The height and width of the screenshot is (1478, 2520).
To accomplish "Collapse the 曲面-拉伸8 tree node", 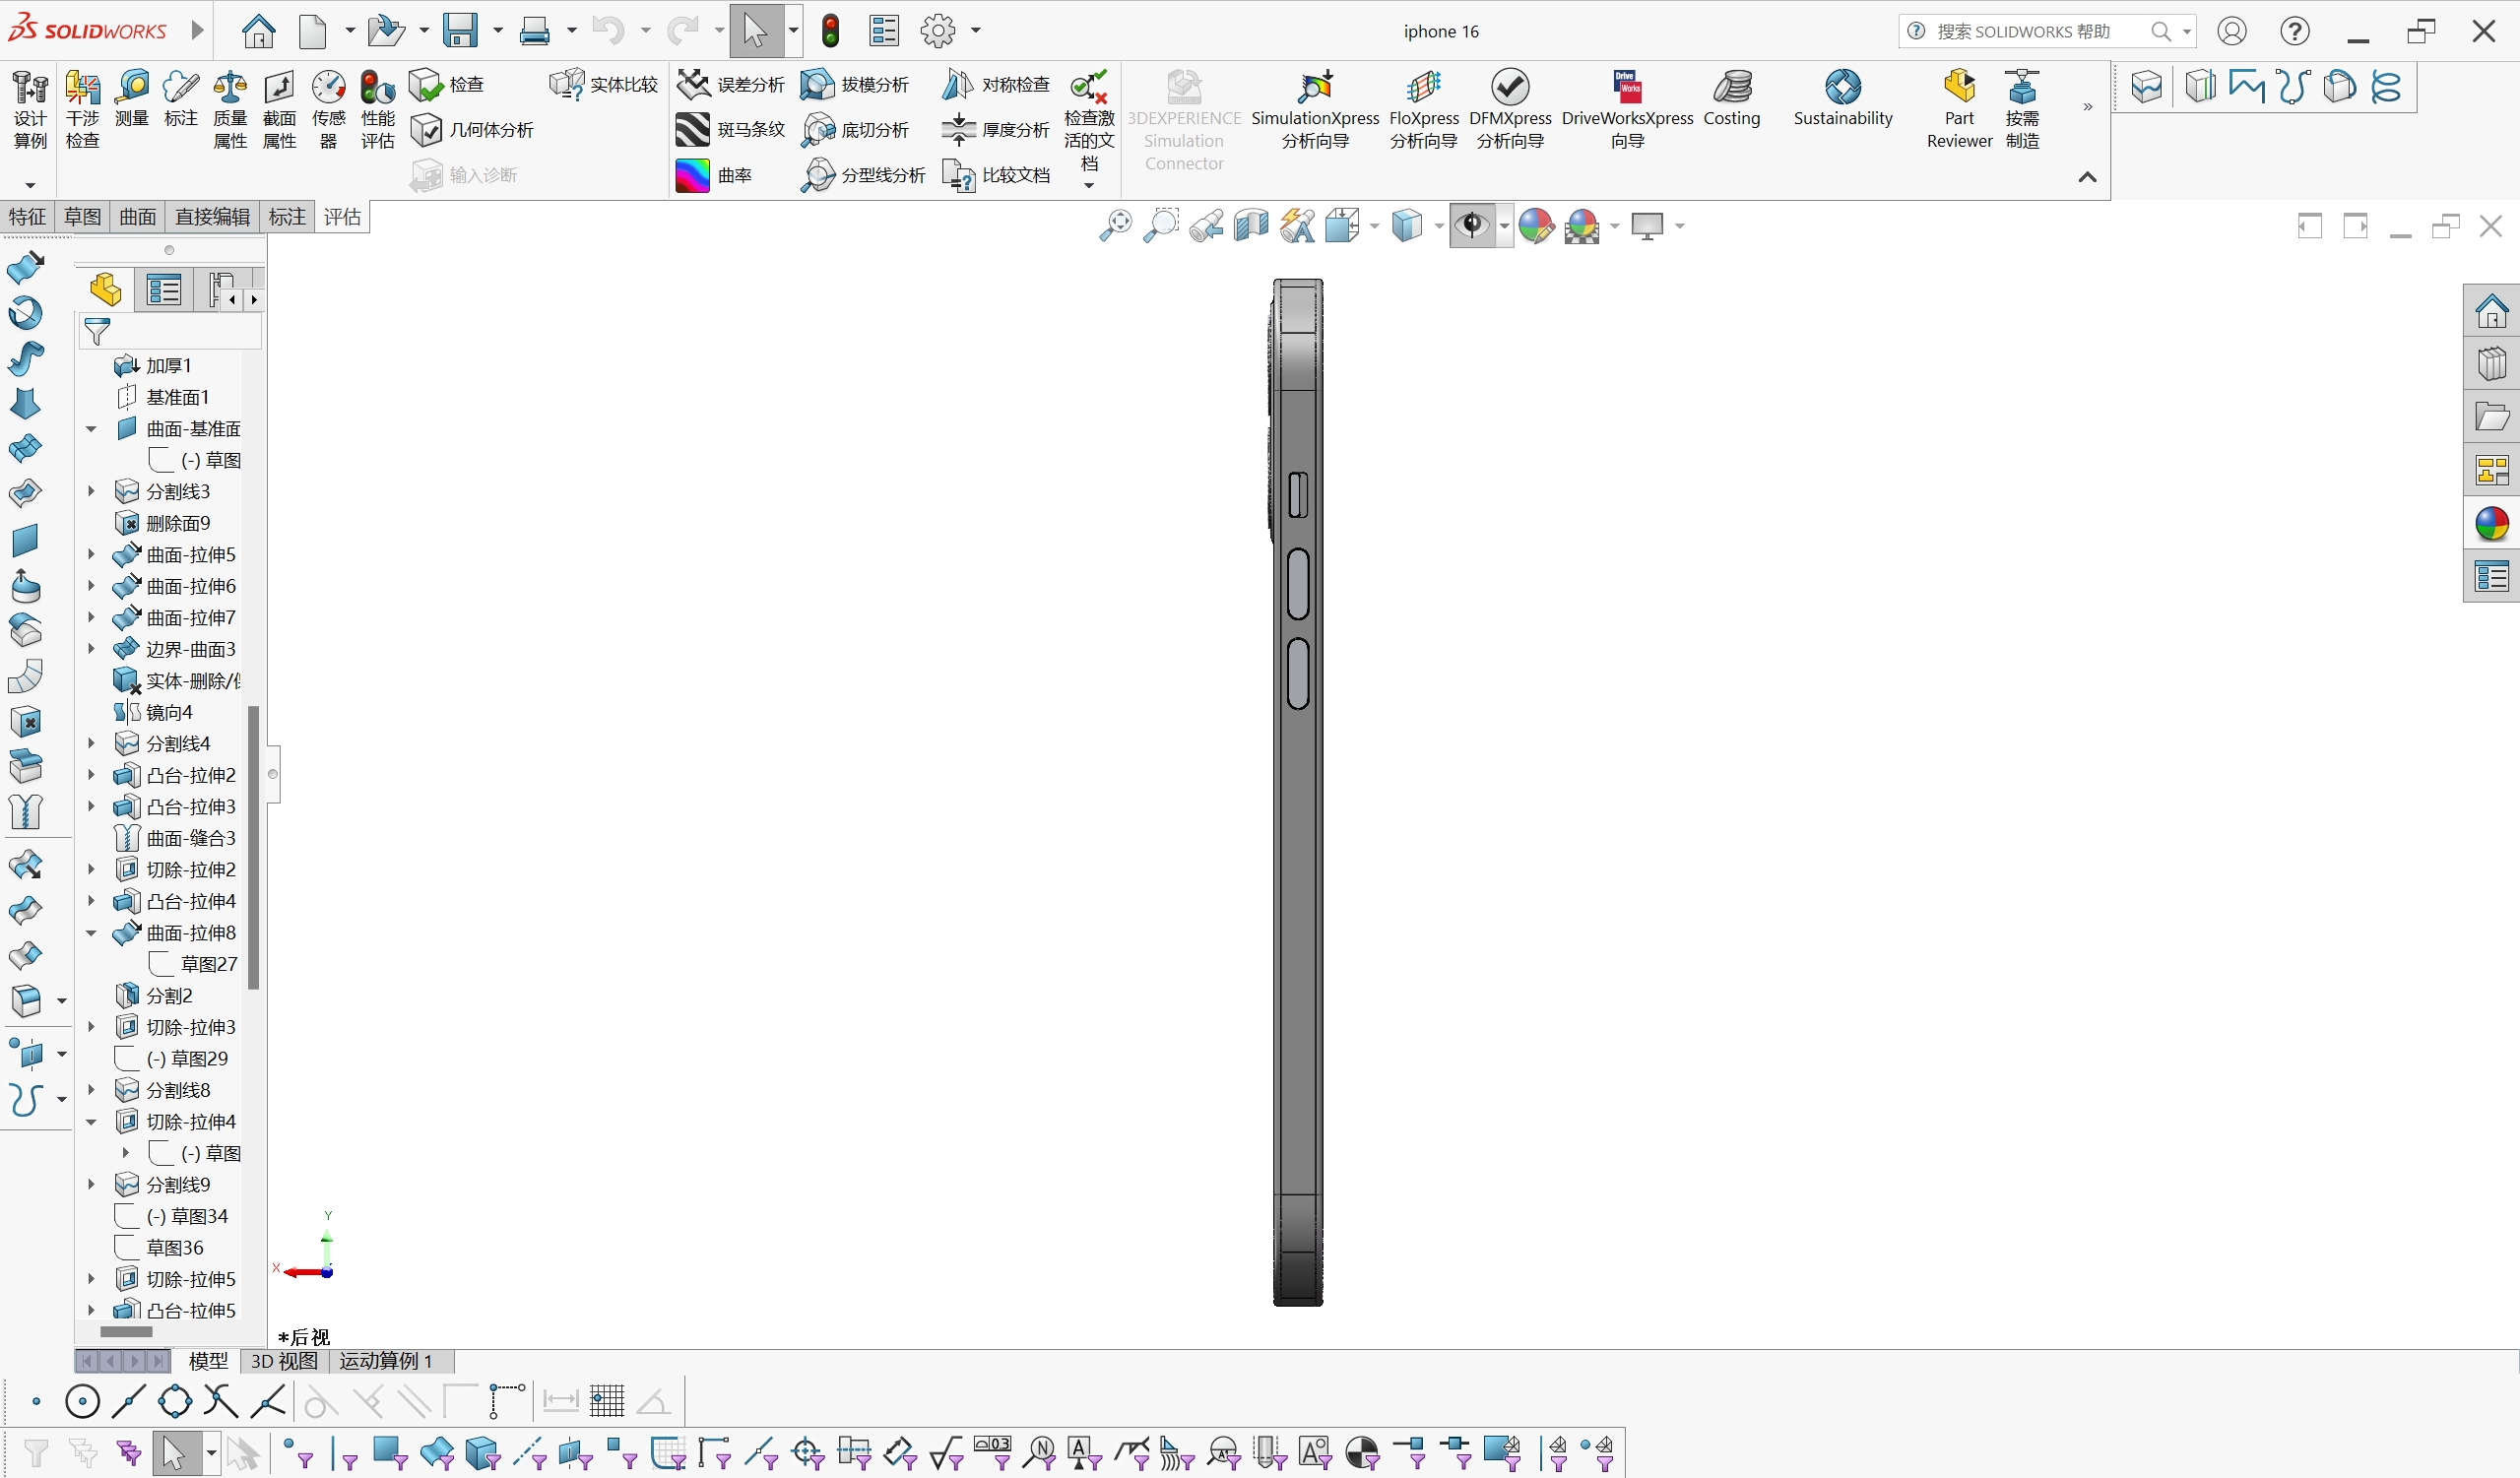I will pos(91,933).
